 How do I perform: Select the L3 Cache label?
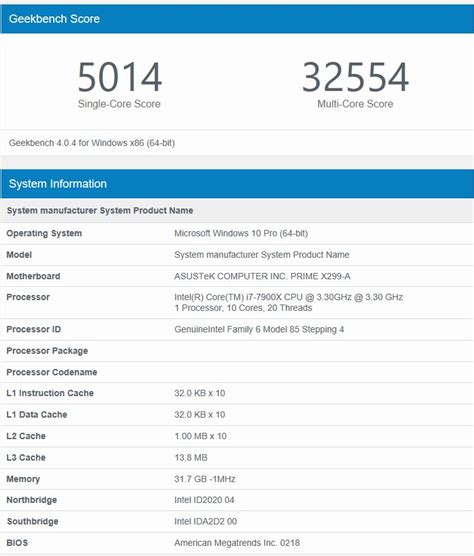click(x=26, y=457)
